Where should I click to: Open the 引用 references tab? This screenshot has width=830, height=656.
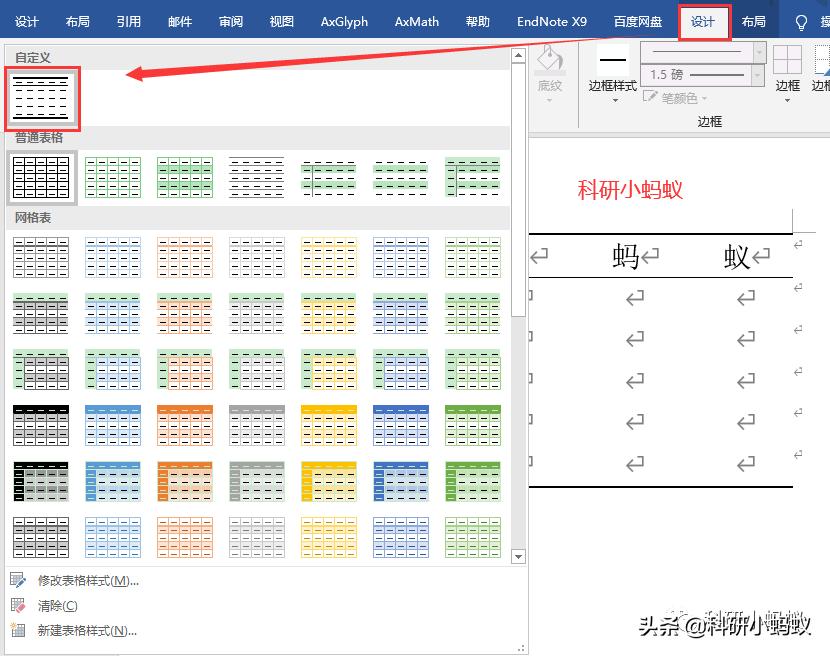click(129, 22)
